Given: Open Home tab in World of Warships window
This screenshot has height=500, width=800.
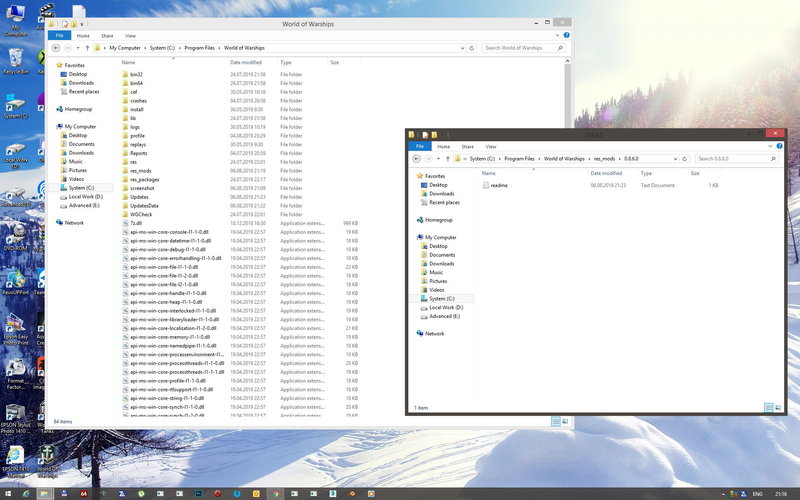Looking at the screenshot, I should [x=83, y=36].
